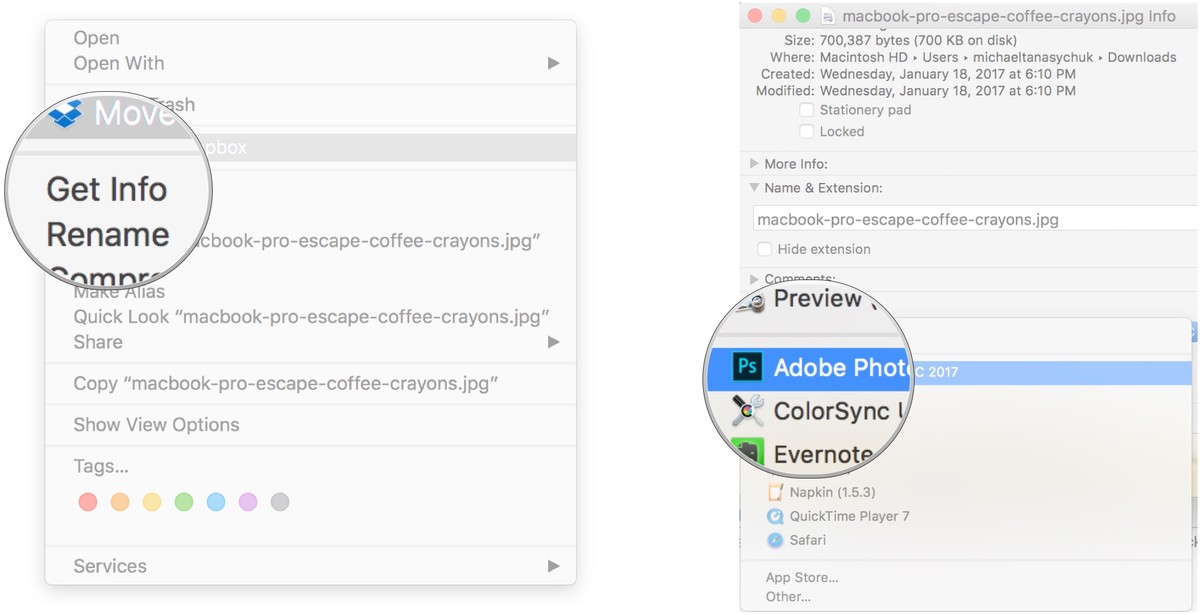This screenshot has height=615, width=1200.
Task: Click the file name field in Name & Extension
Action: 975,220
